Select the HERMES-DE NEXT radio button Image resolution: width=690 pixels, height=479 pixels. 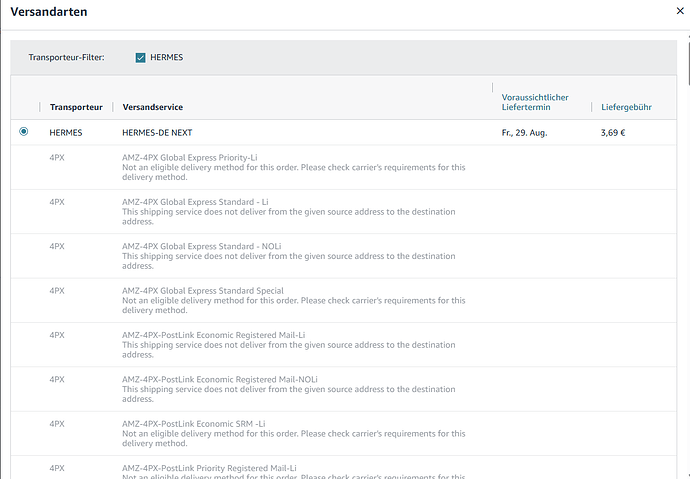[24, 131]
